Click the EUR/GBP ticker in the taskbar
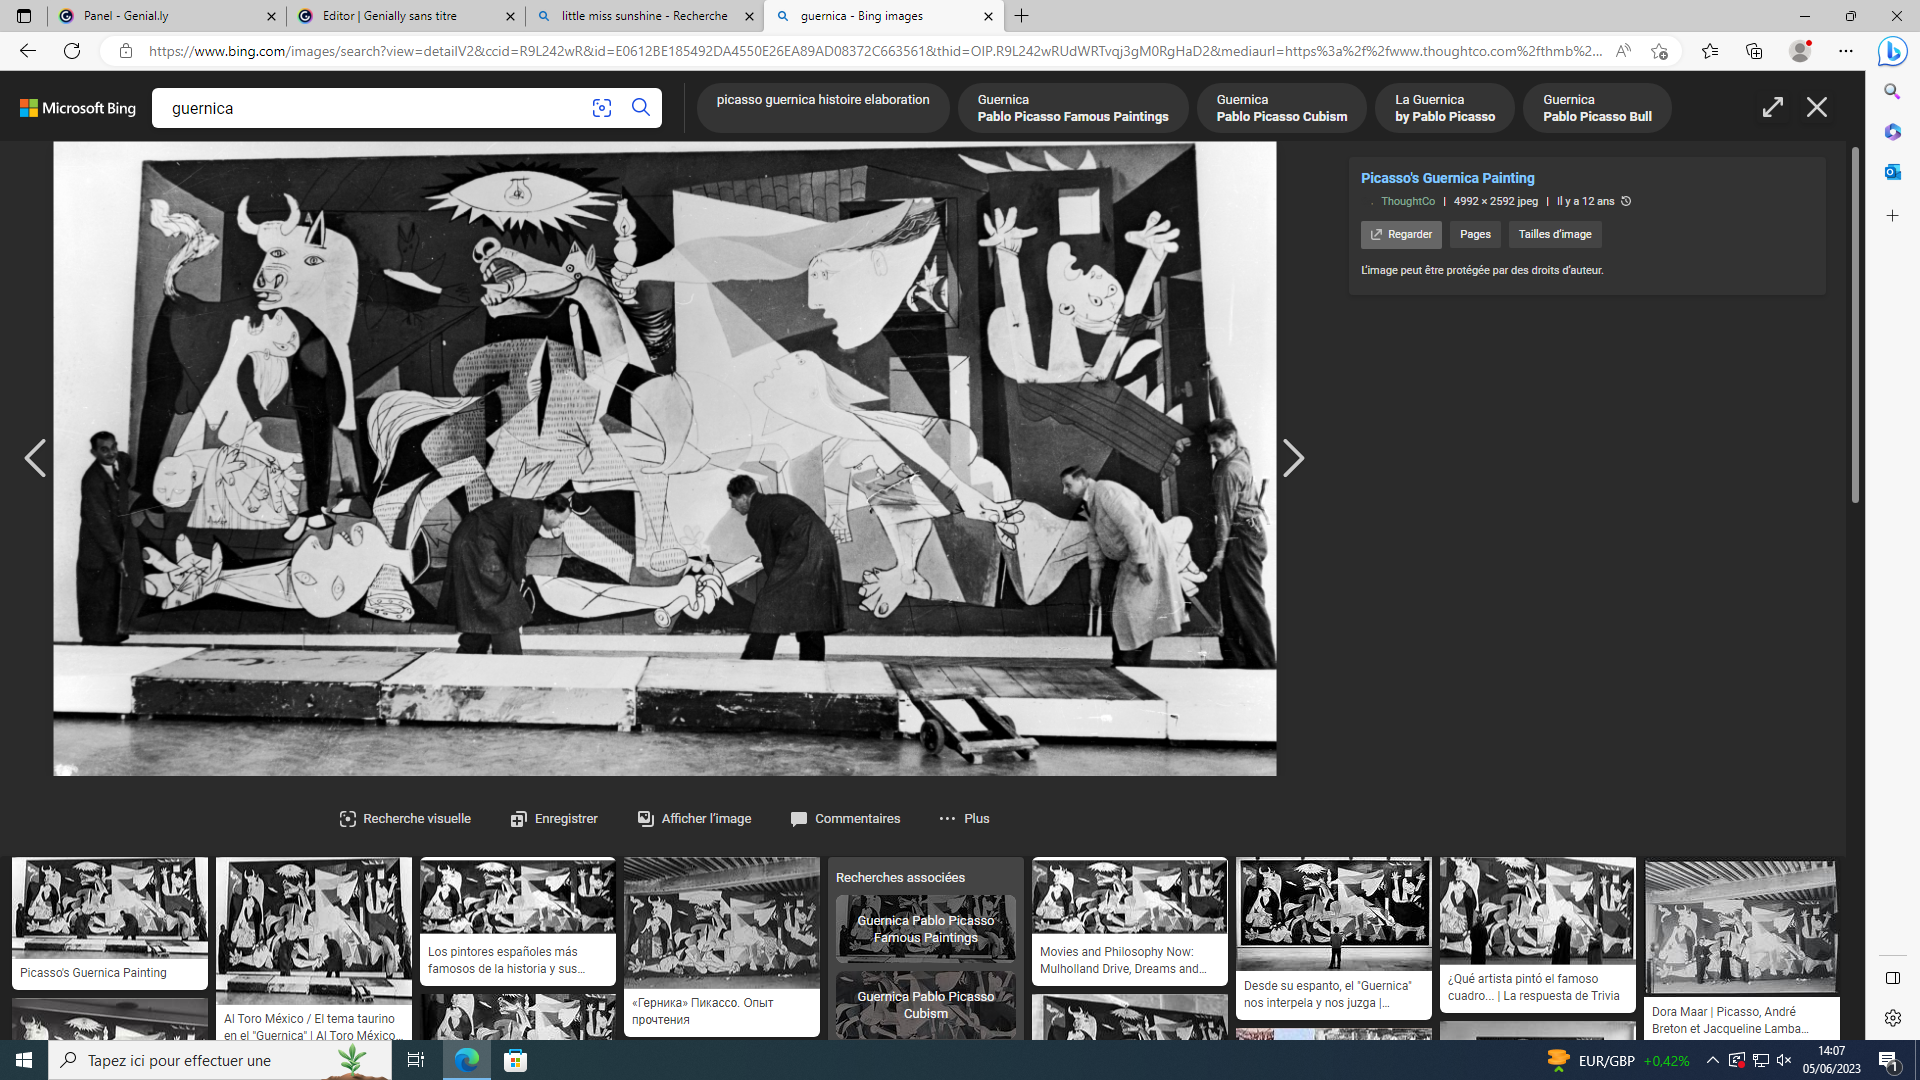 pyautogui.click(x=1604, y=1061)
